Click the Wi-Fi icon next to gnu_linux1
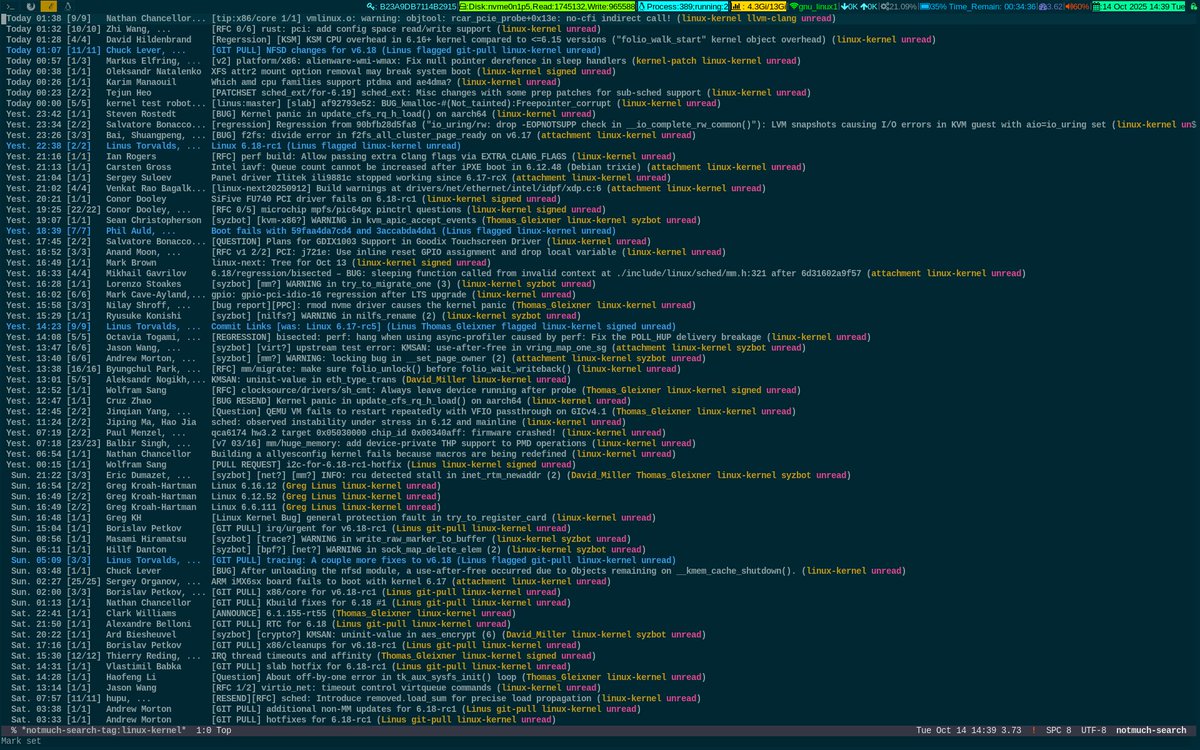Screen dimensions: 1200x750 pyautogui.click(x=794, y=6)
